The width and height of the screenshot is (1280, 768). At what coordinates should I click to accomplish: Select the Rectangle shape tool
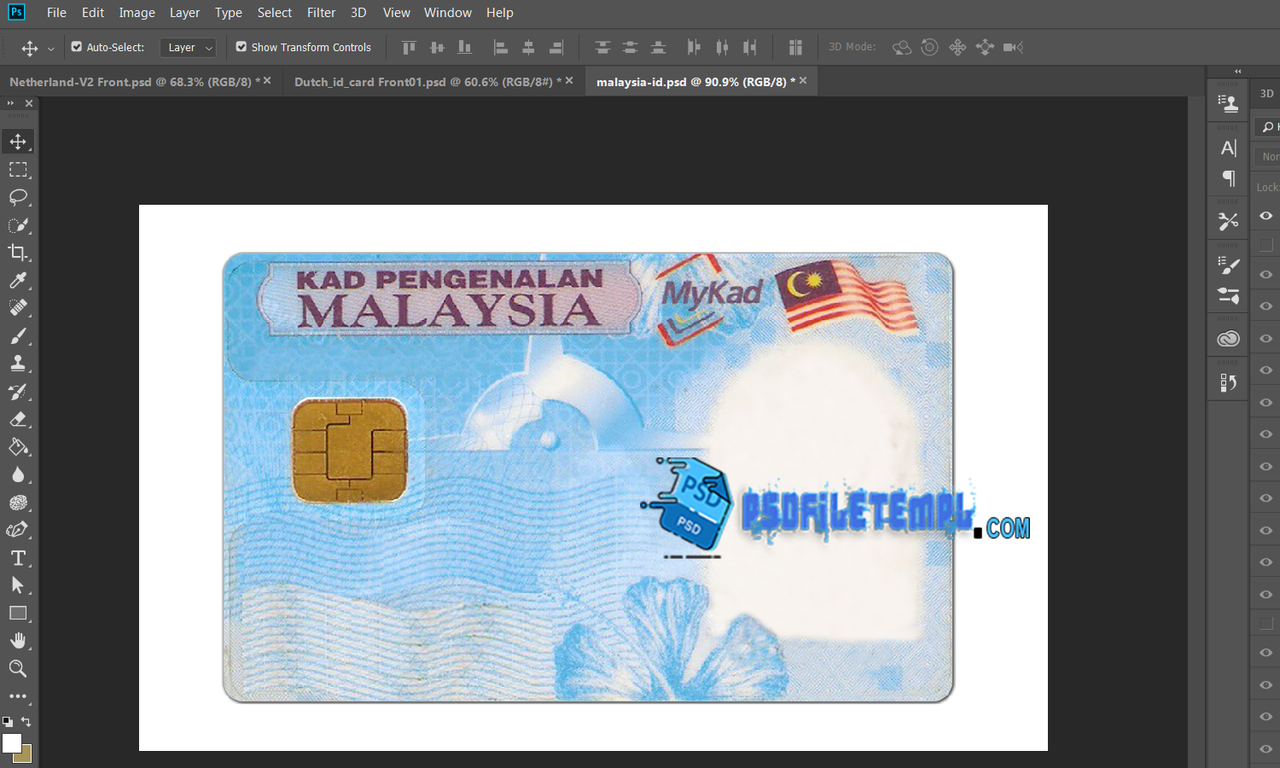point(18,613)
